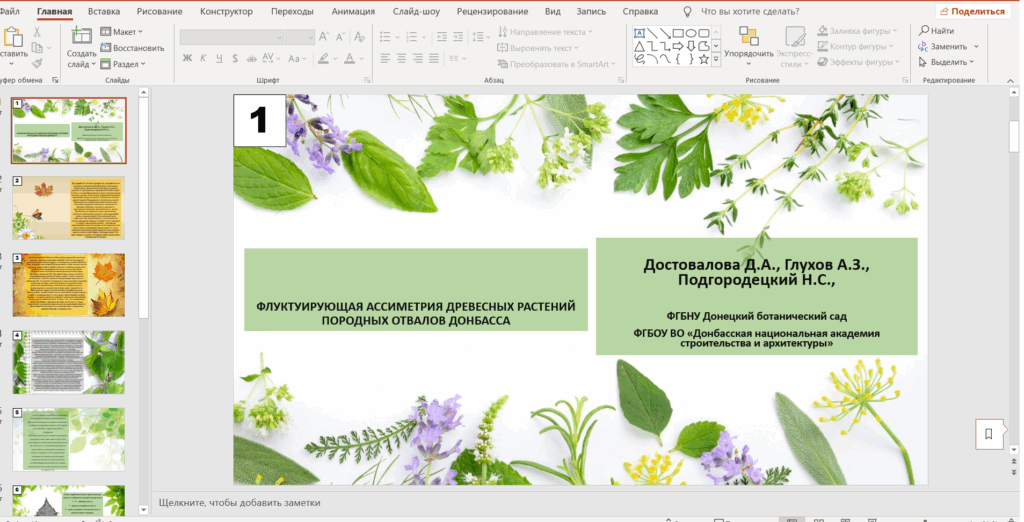Click Найти search button
The height and width of the screenshot is (522, 1024).
tap(936, 31)
